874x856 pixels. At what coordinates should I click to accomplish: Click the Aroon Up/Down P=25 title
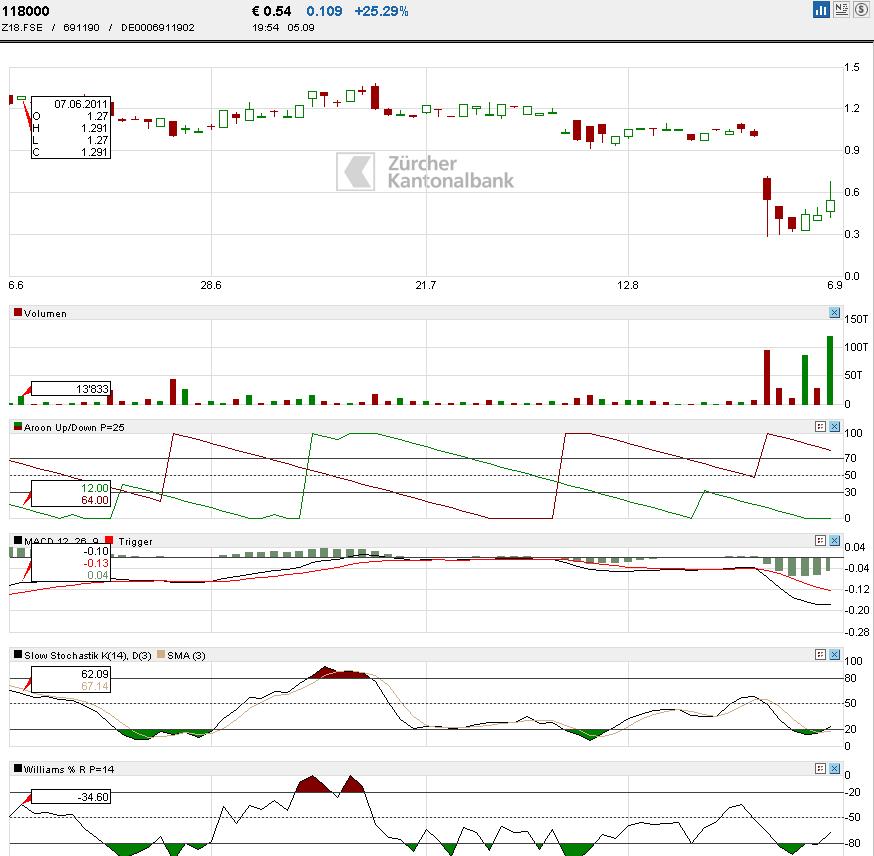(x=74, y=427)
